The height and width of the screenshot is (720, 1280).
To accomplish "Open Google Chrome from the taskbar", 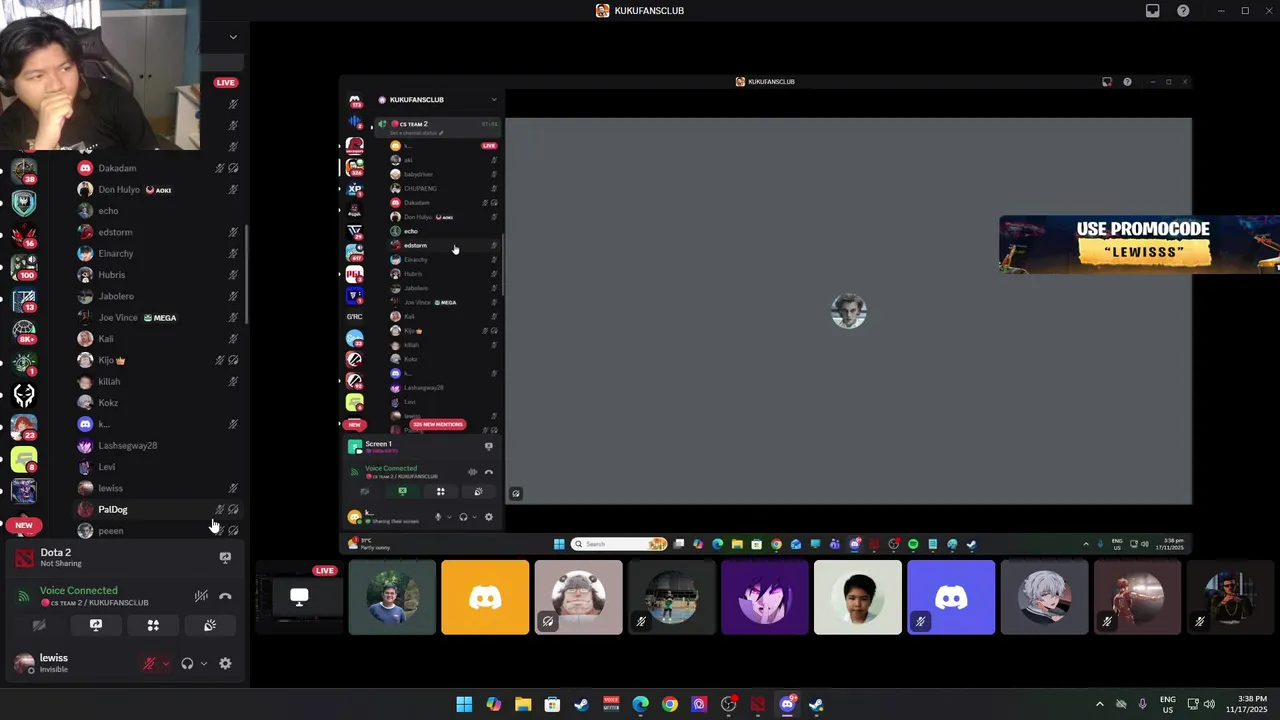I will (670, 704).
